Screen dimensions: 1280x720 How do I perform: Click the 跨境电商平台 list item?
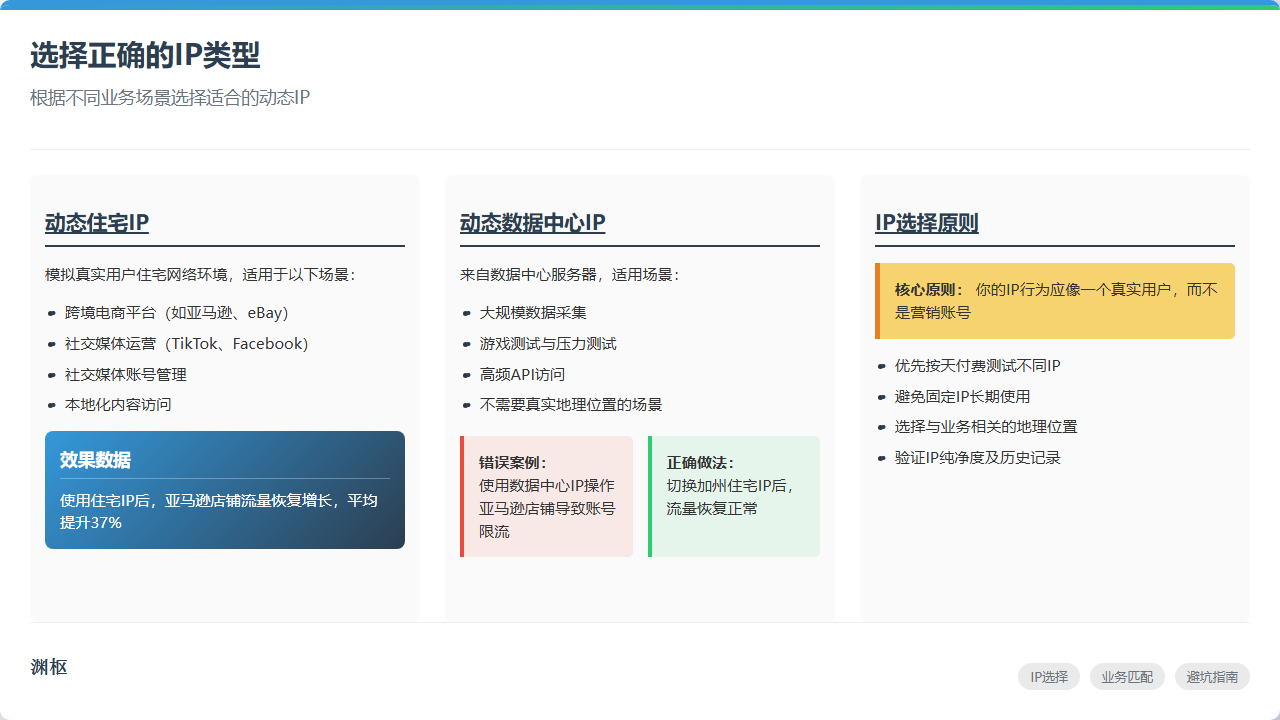coord(177,313)
